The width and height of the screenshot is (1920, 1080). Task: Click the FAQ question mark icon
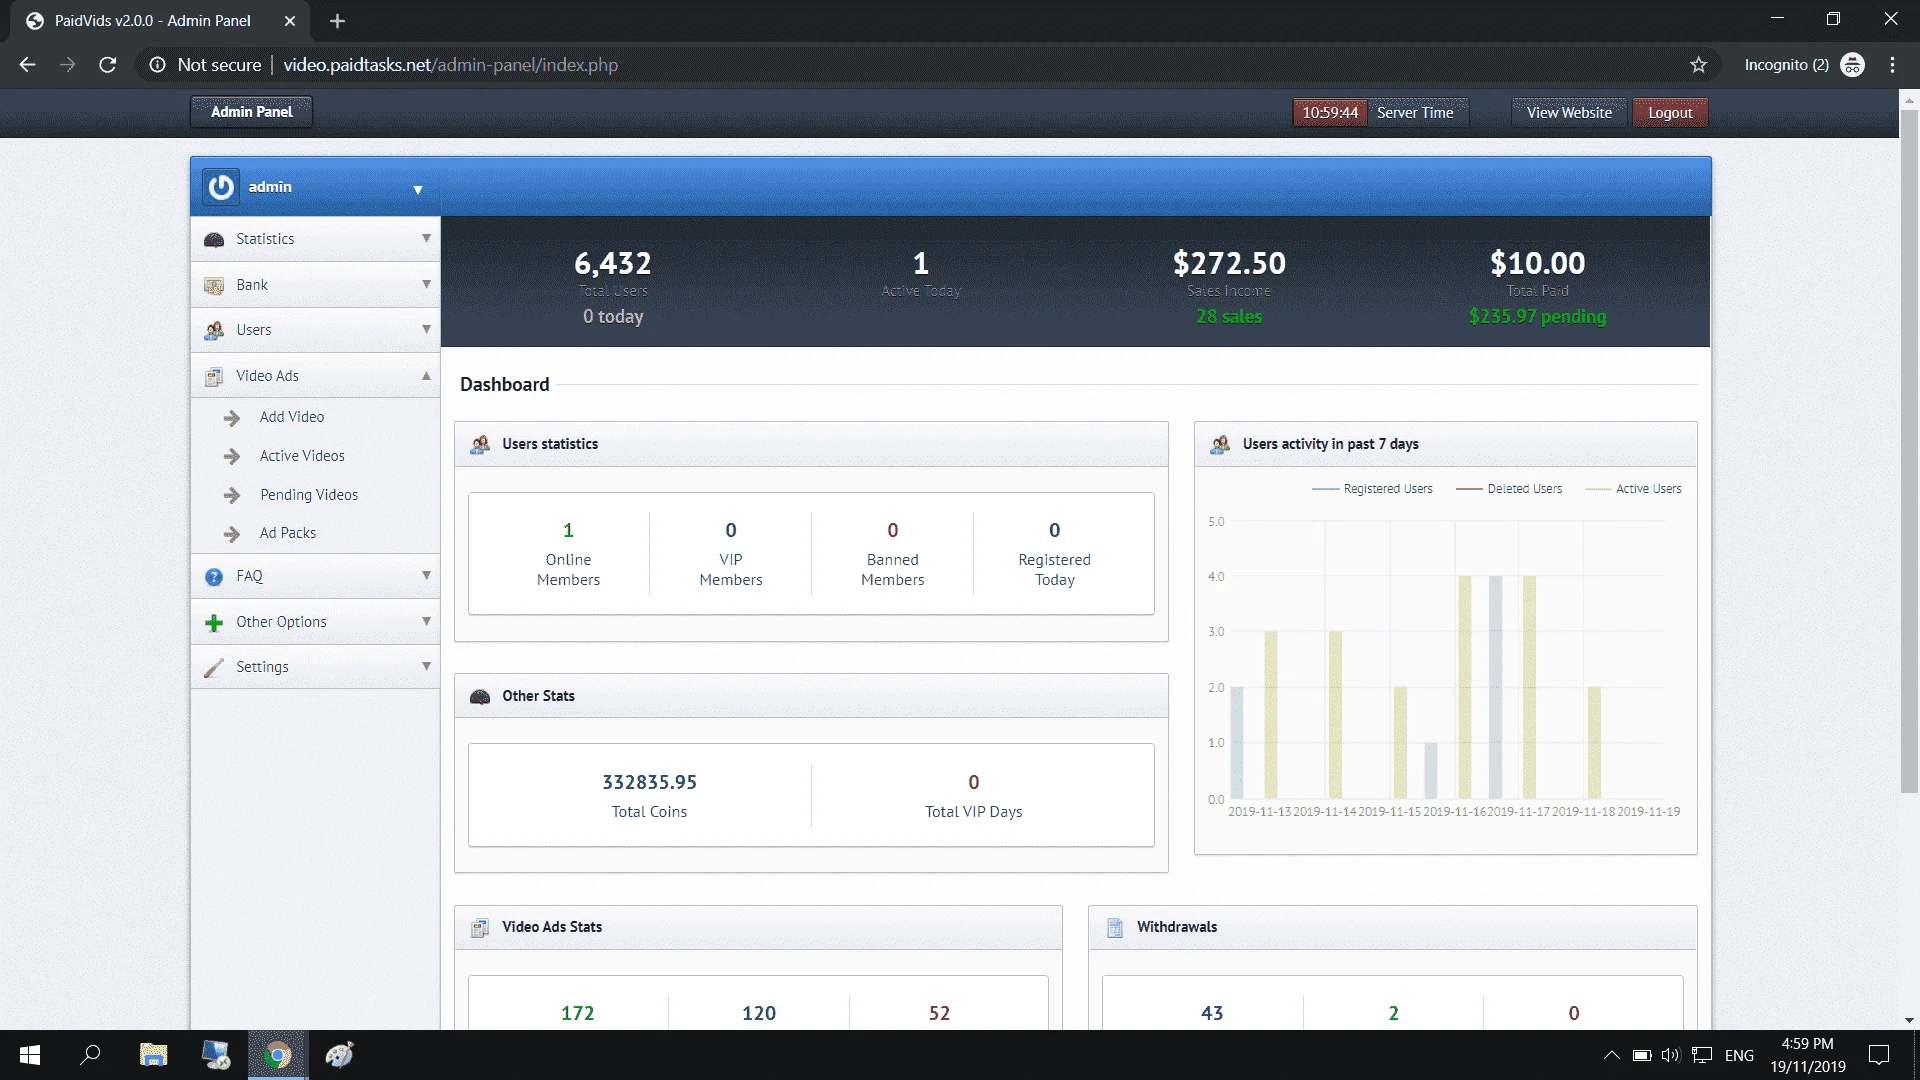214,577
